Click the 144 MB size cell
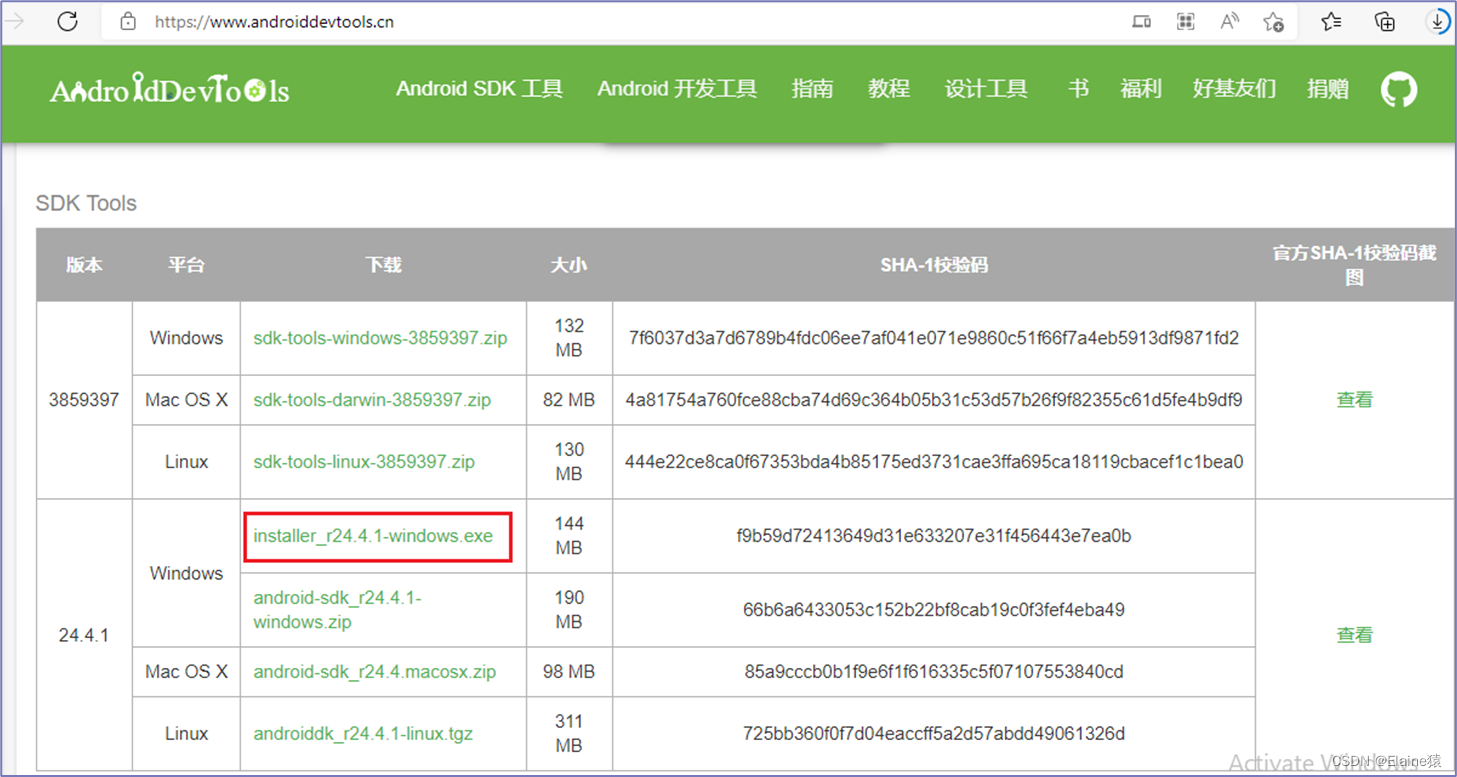1457x777 pixels. point(569,536)
